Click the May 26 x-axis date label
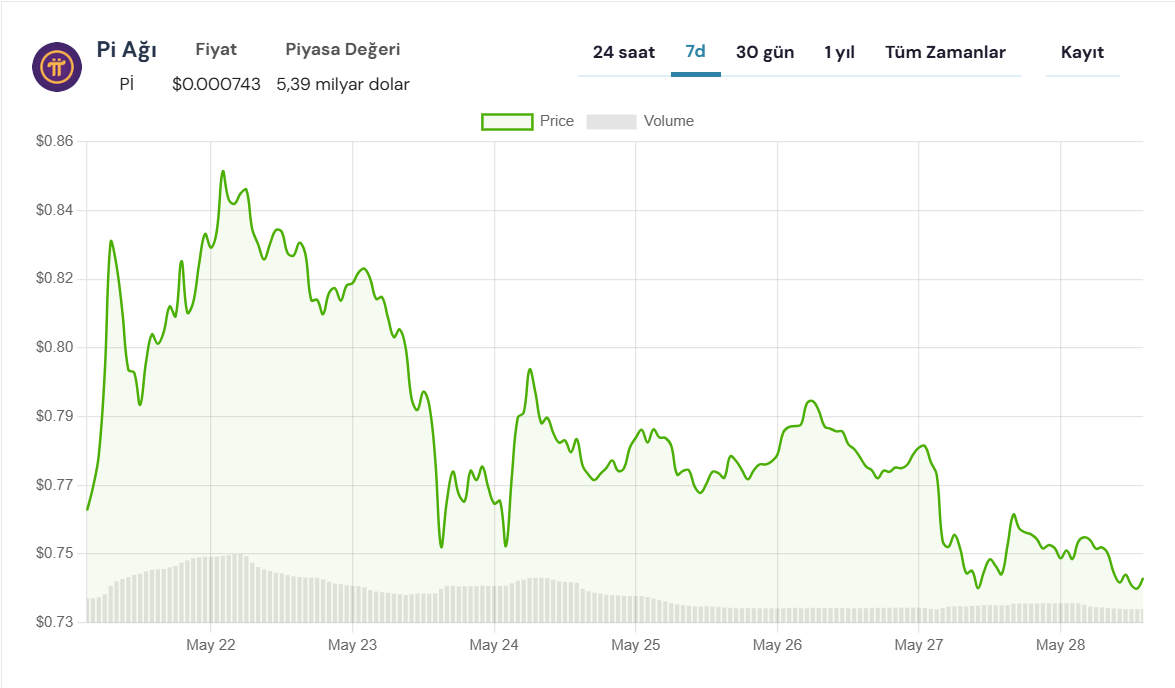1175x688 pixels. point(777,645)
